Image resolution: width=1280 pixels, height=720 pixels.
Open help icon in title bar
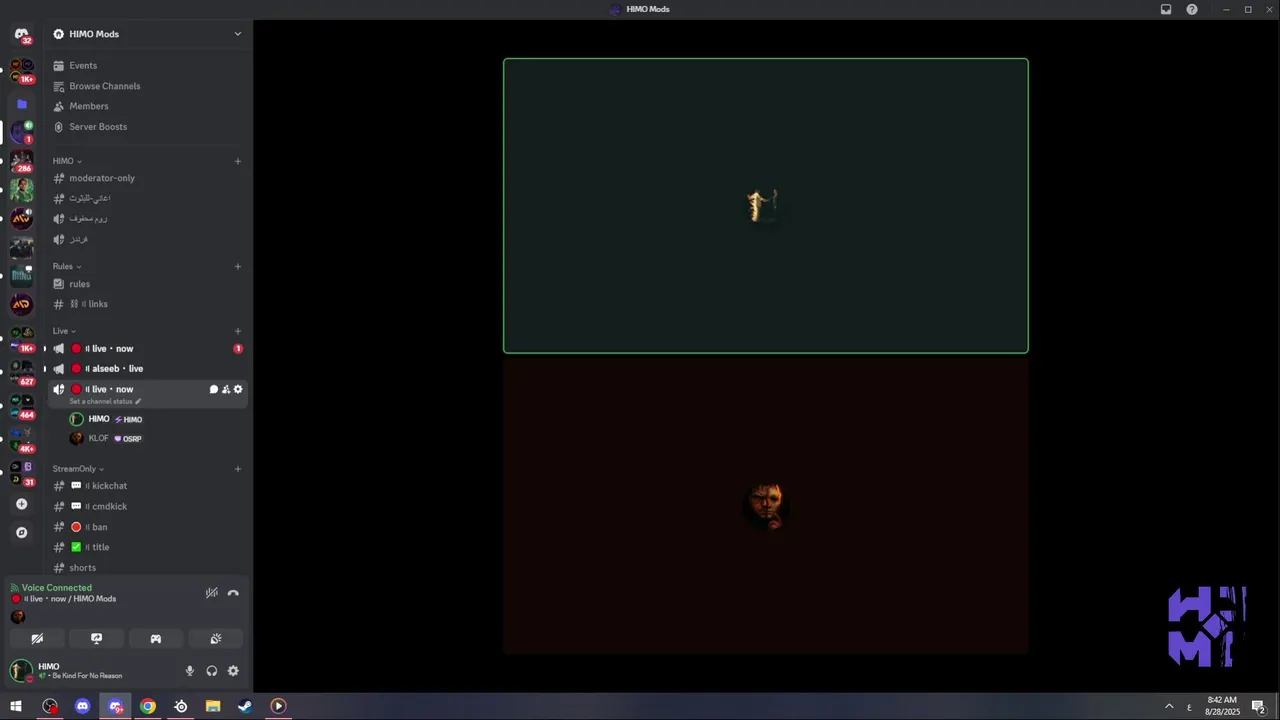point(1192,9)
